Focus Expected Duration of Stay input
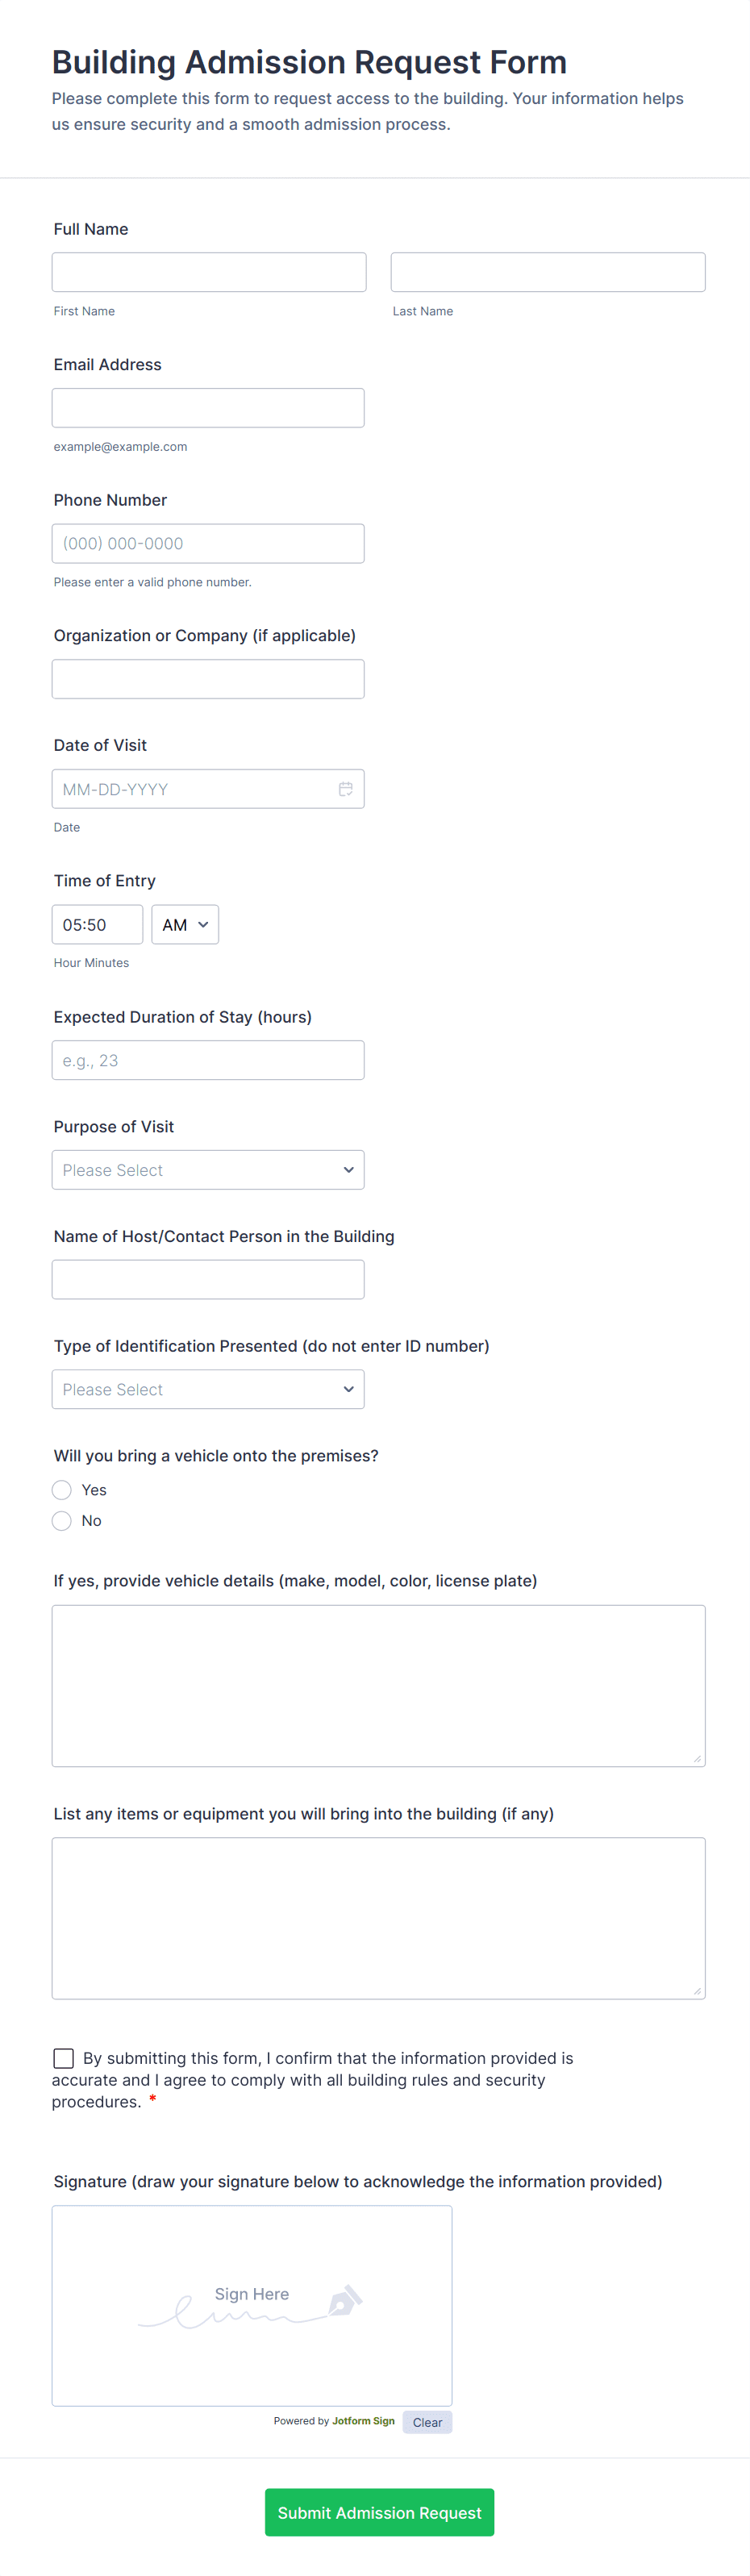750x2576 pixels. pos(208,1060)
